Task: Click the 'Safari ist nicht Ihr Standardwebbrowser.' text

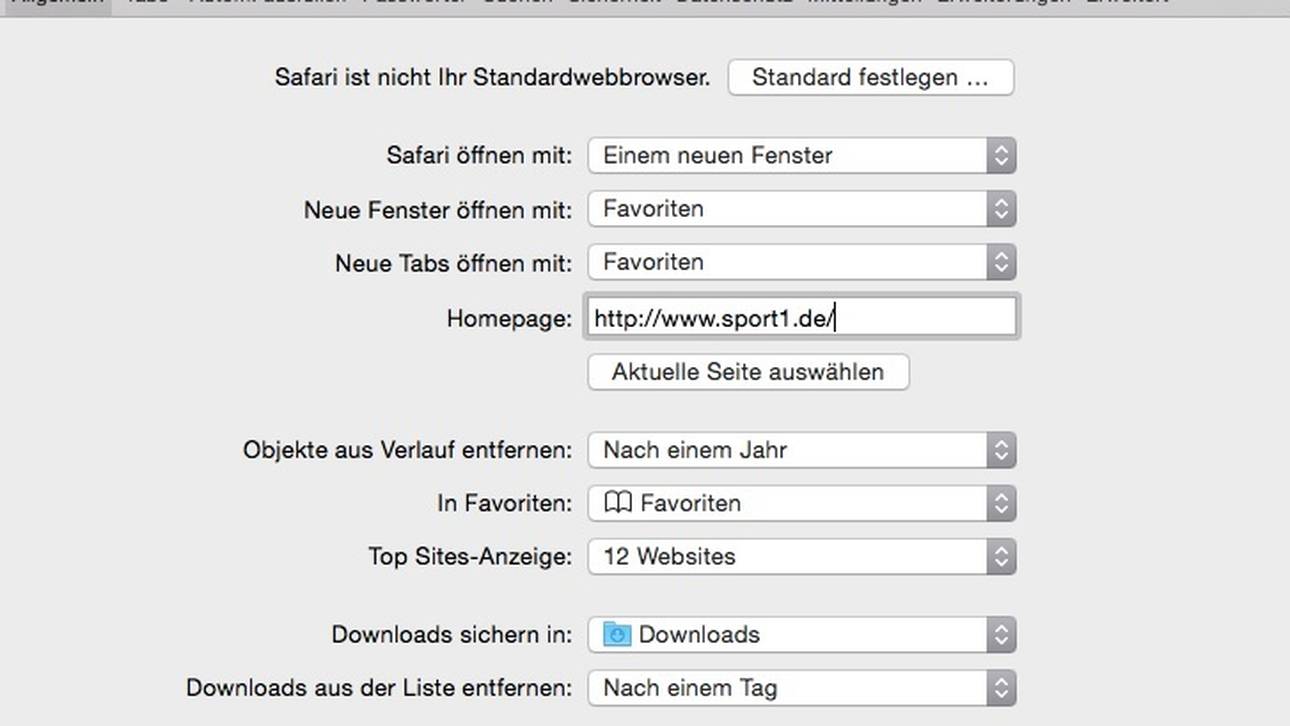Action: point(492,78)
